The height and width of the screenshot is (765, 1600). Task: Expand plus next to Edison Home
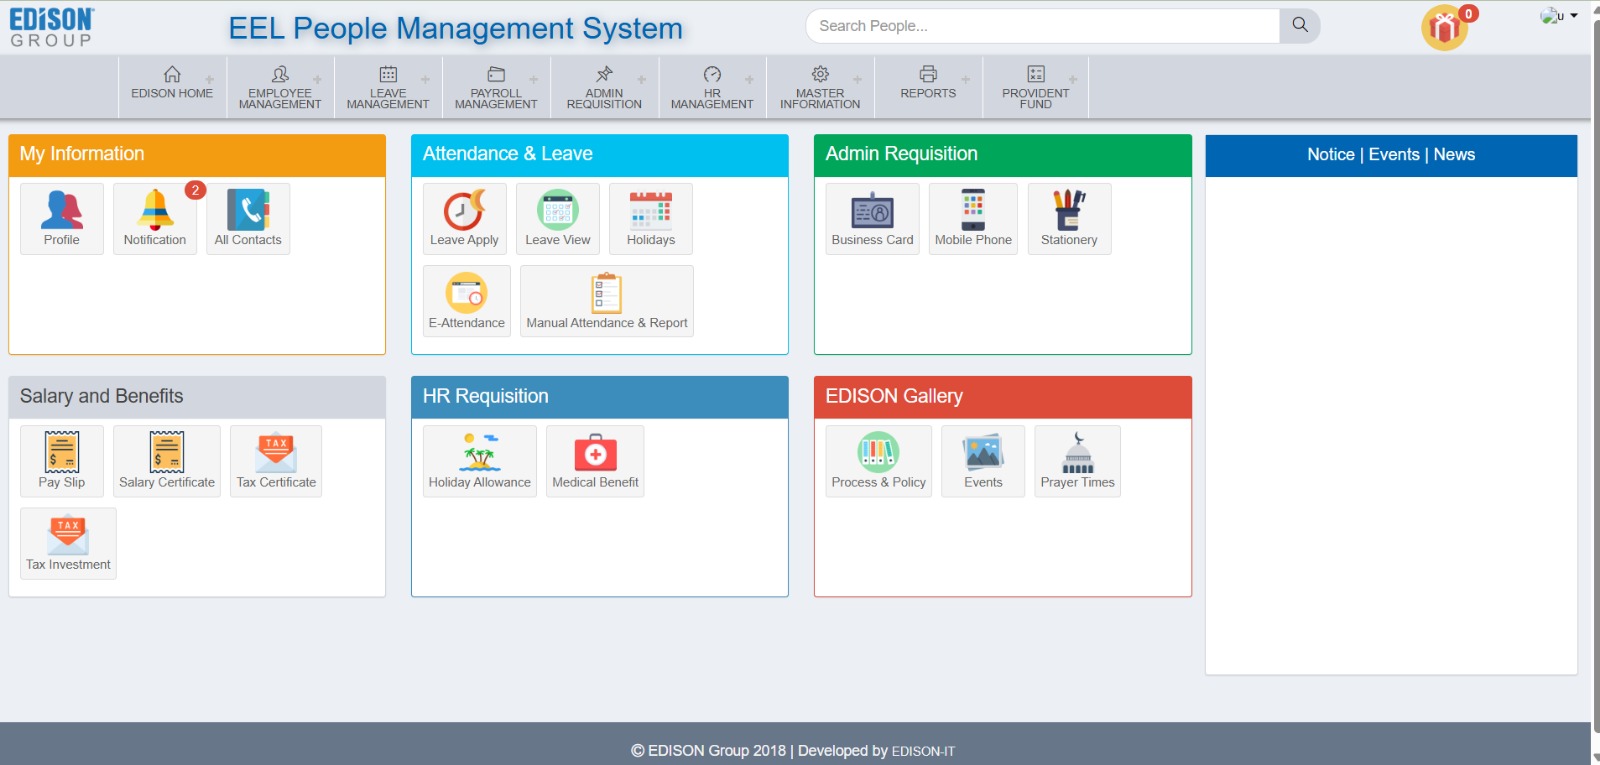[210, 80]
